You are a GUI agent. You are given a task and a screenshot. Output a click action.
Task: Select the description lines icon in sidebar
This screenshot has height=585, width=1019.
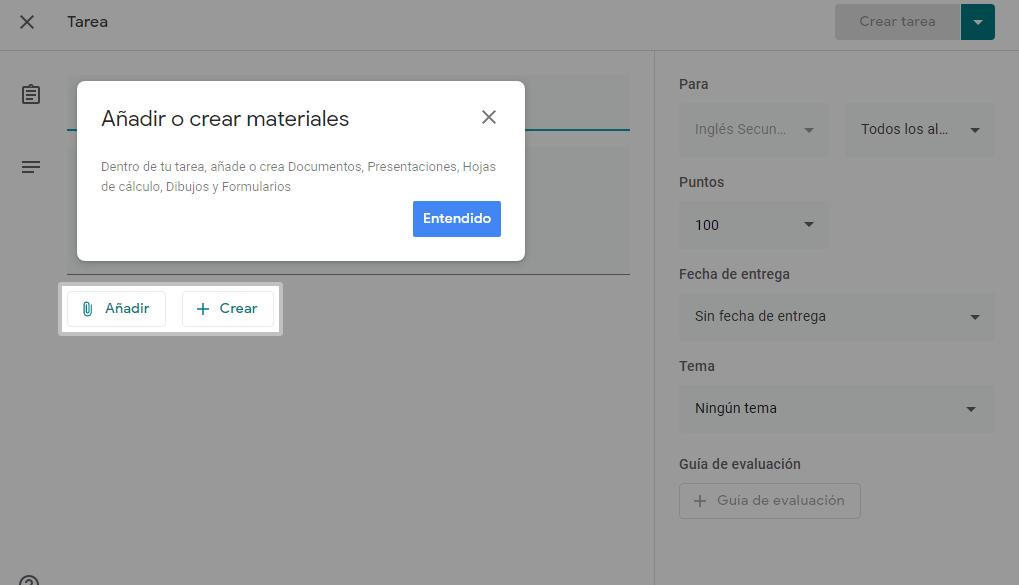click(x=31, y=166)
